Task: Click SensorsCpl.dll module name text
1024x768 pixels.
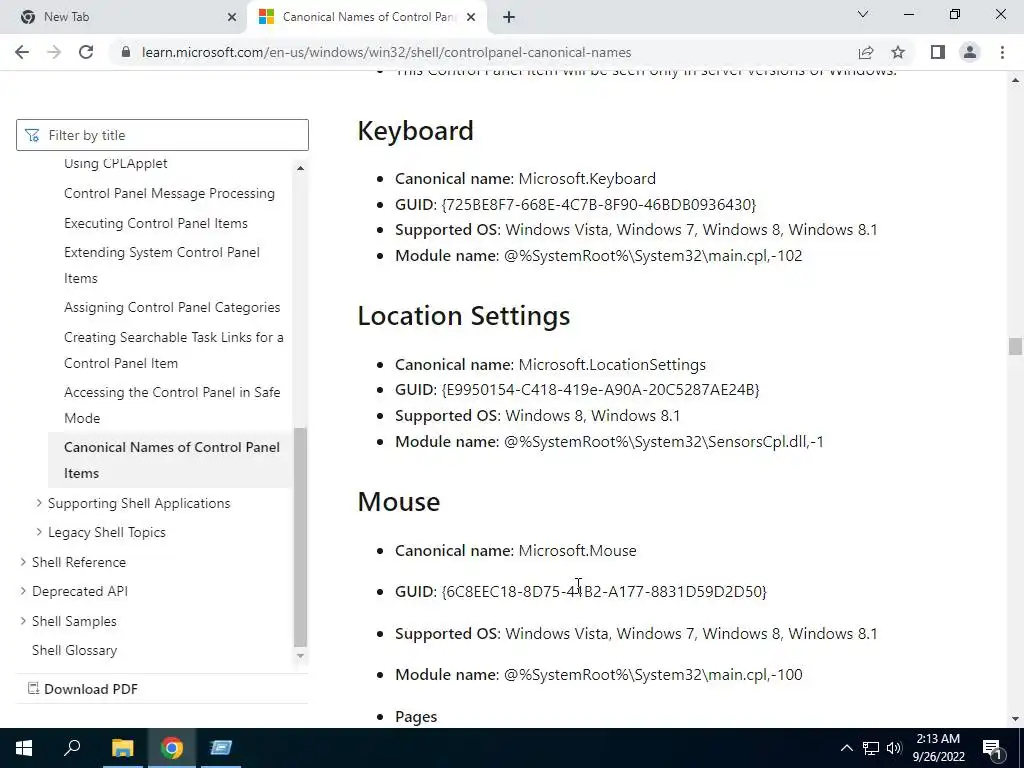Action: coord(664,441)
